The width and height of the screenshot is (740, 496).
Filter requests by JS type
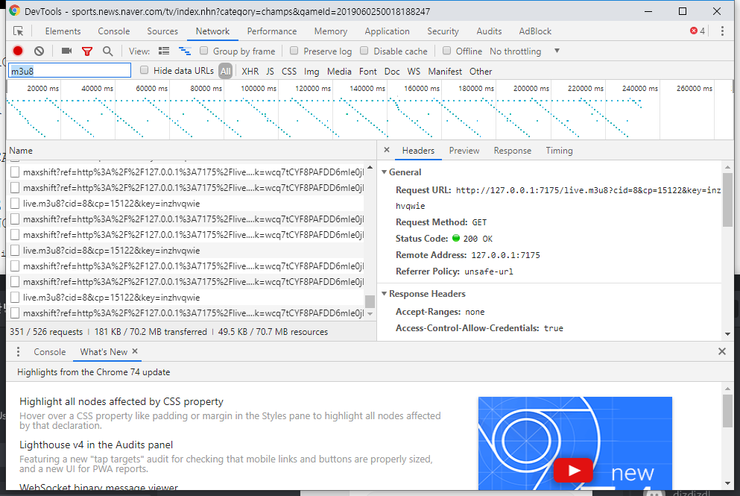coord(270,71)
